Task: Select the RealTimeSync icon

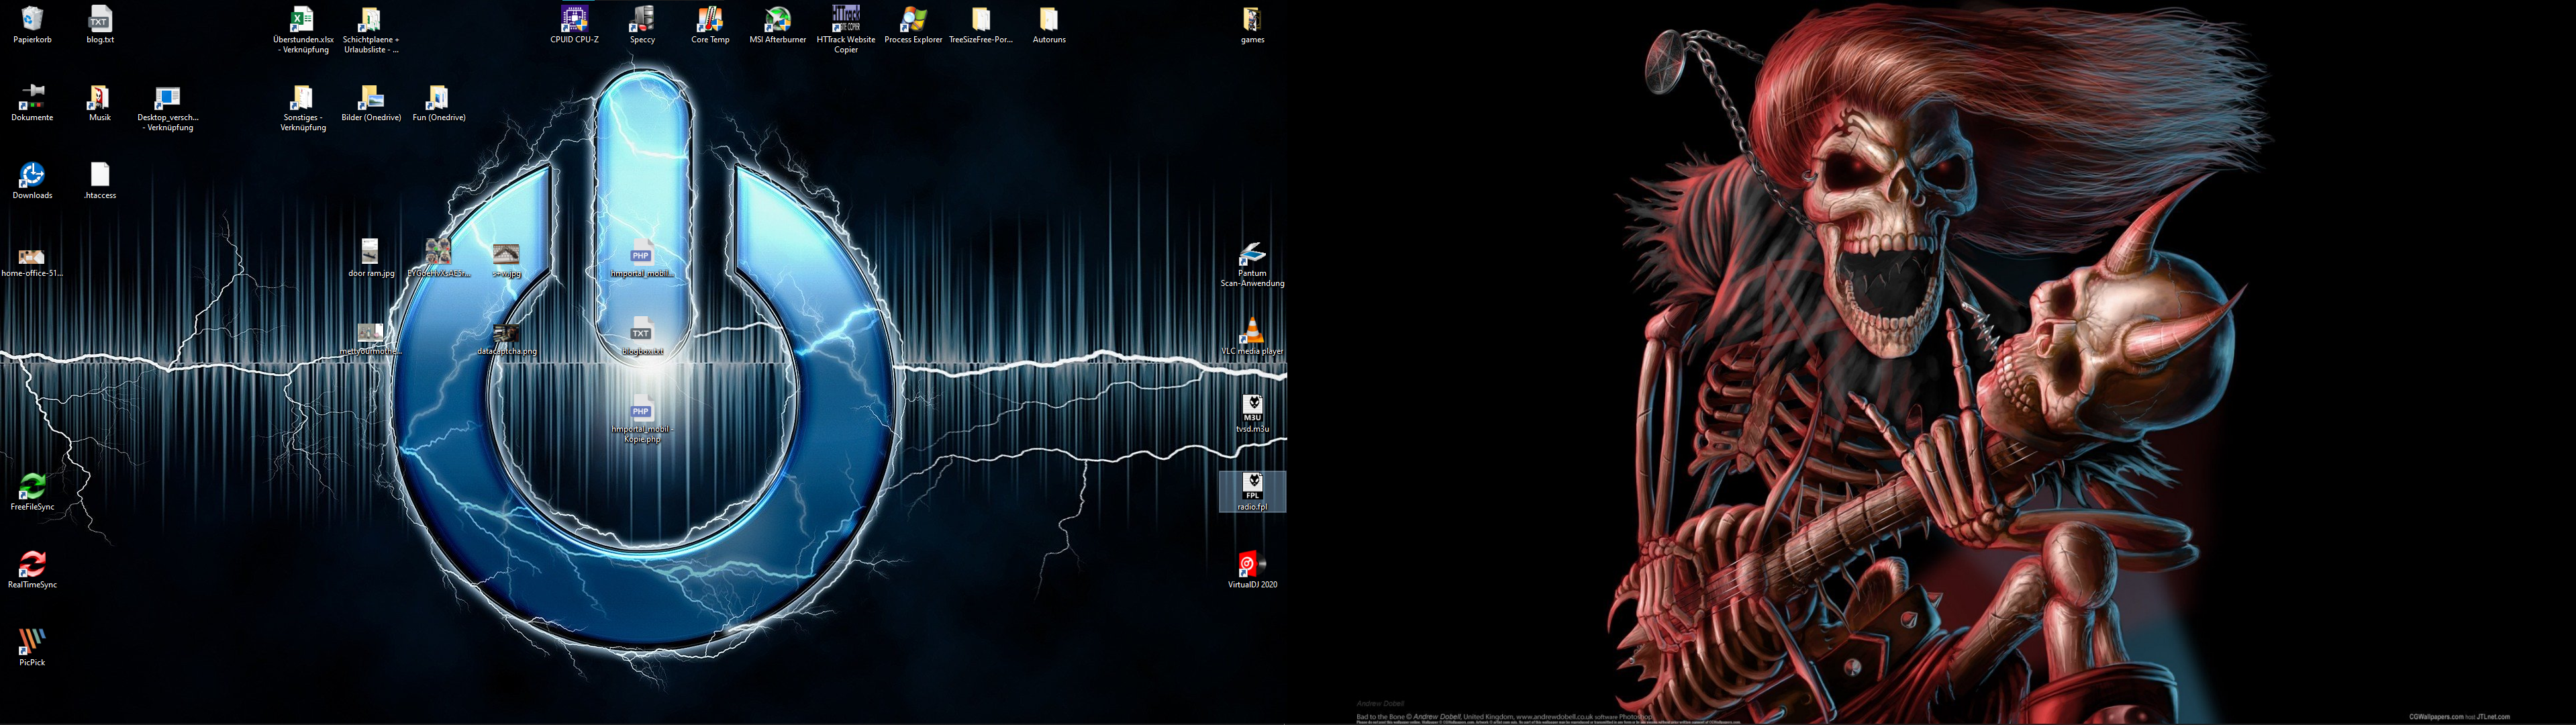Action: [x=32, y=564]
